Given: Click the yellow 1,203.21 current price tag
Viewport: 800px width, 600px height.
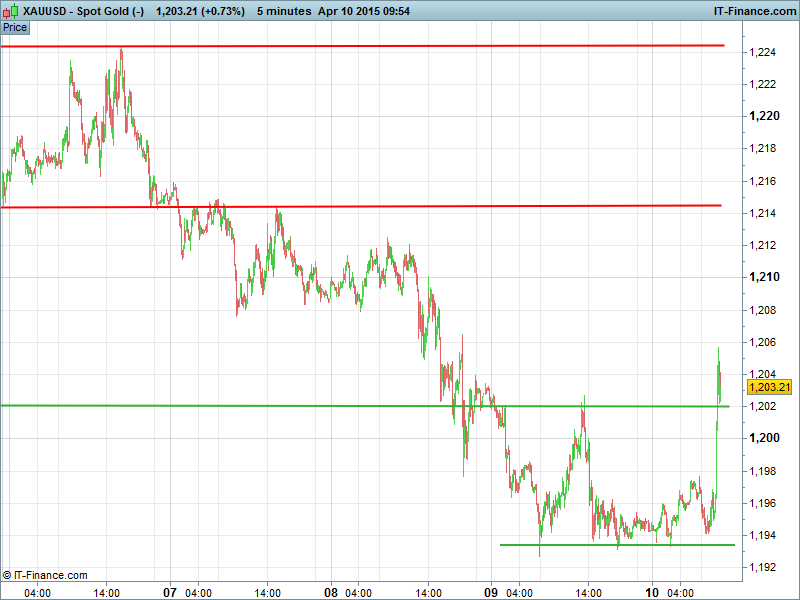Looking at the screenshot, I should [x=769, y=387].
